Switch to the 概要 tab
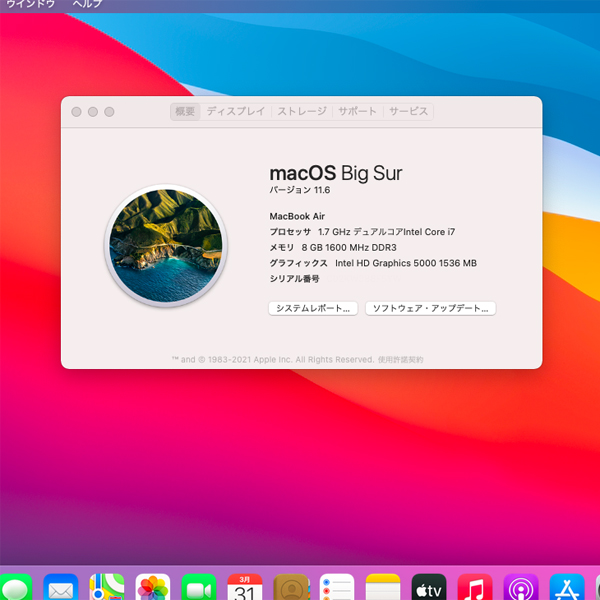Image resolution: width=600 pixels, height=600 pixels. tap(185, 112)
